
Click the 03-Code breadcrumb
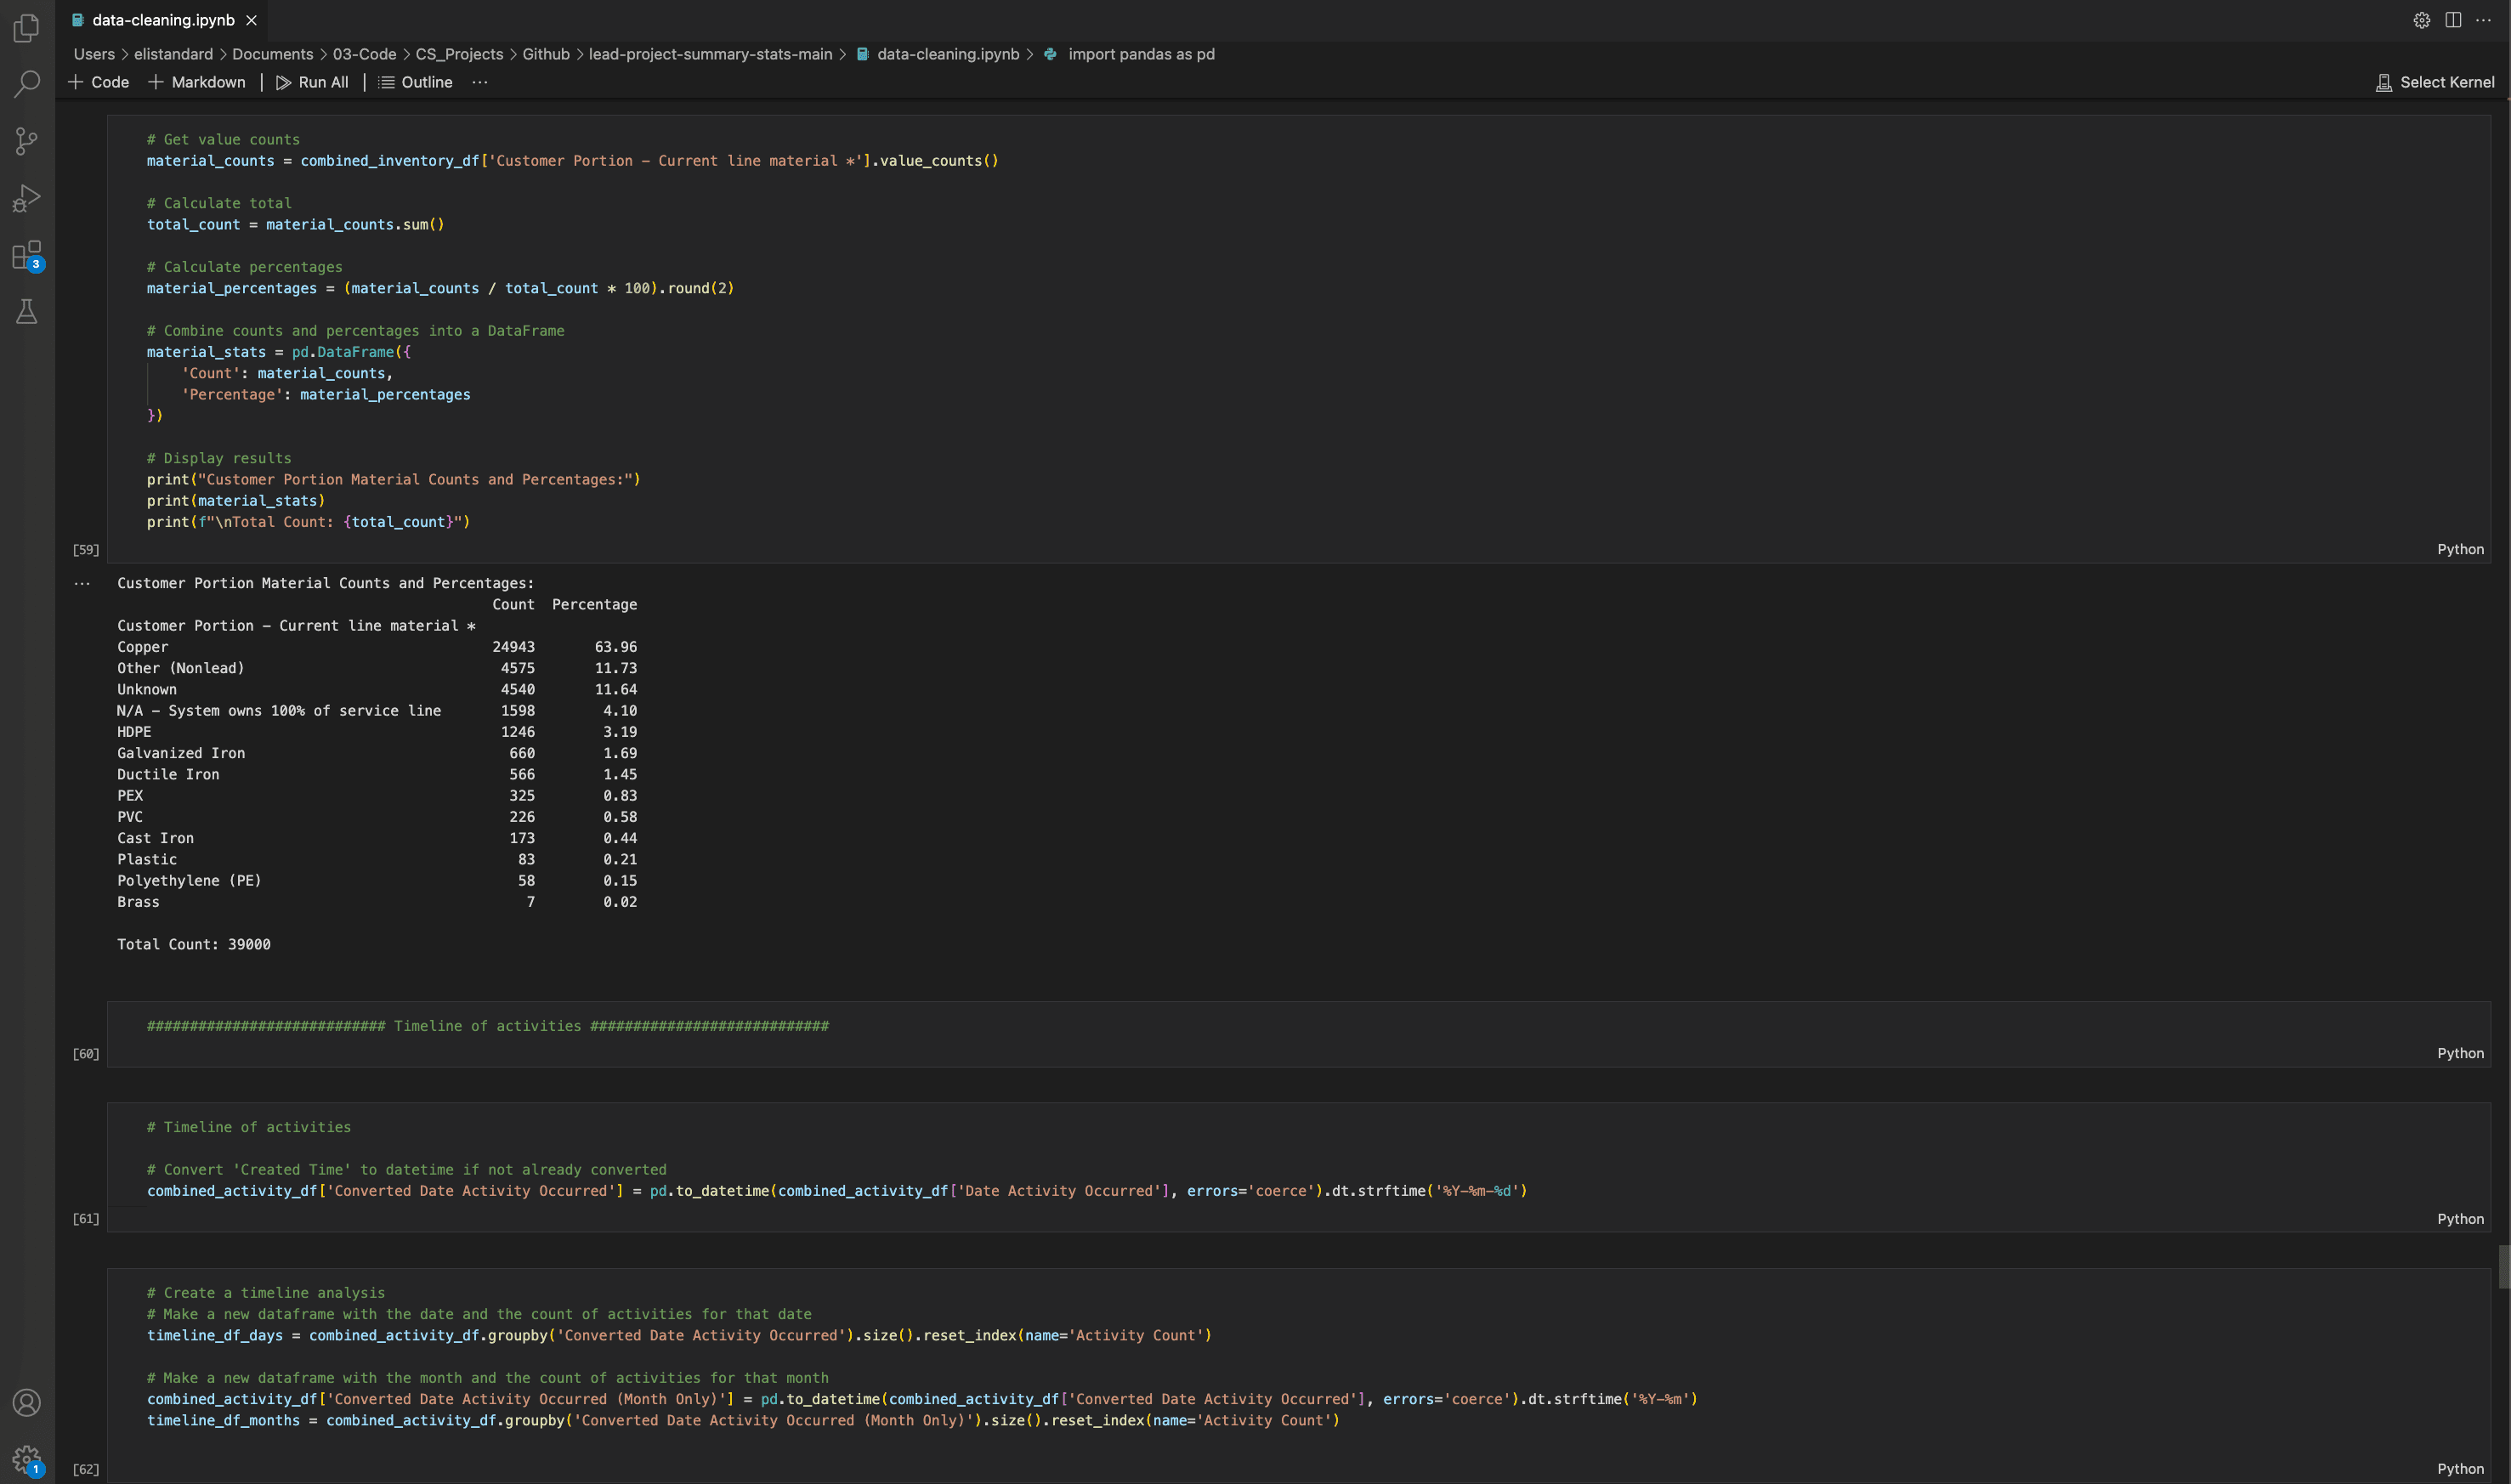pos(364,54)
